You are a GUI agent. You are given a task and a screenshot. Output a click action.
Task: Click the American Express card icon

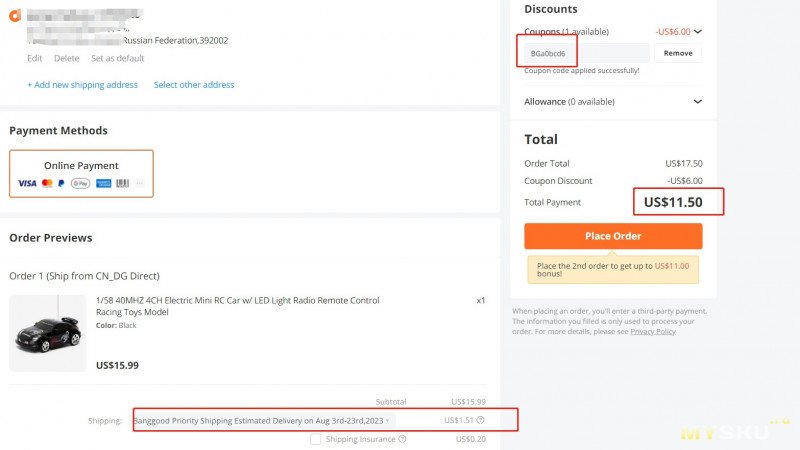tap(104, 184)
